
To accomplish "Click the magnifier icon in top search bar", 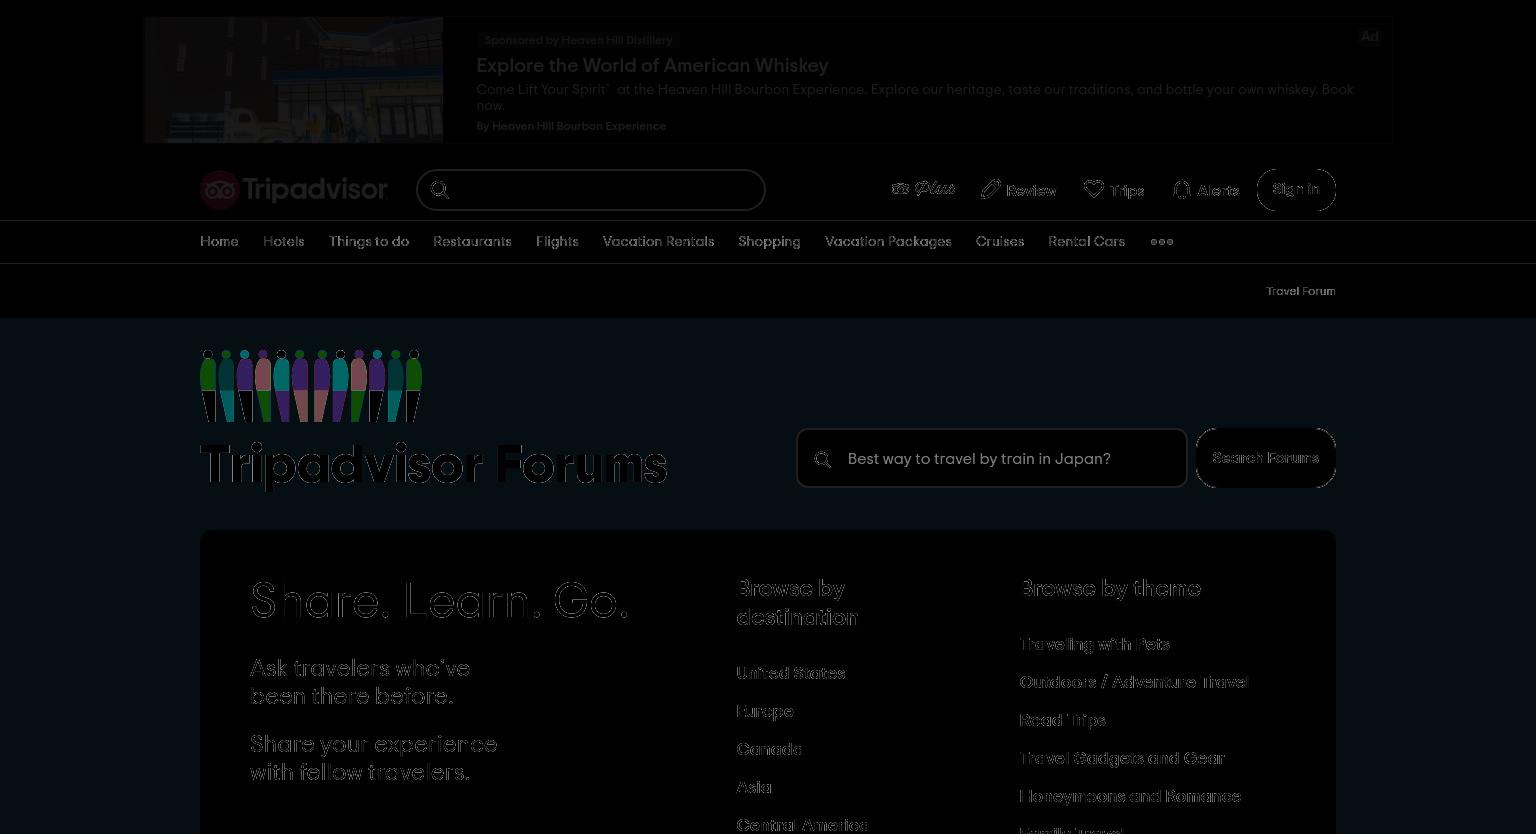I will (x=440, y=190).
